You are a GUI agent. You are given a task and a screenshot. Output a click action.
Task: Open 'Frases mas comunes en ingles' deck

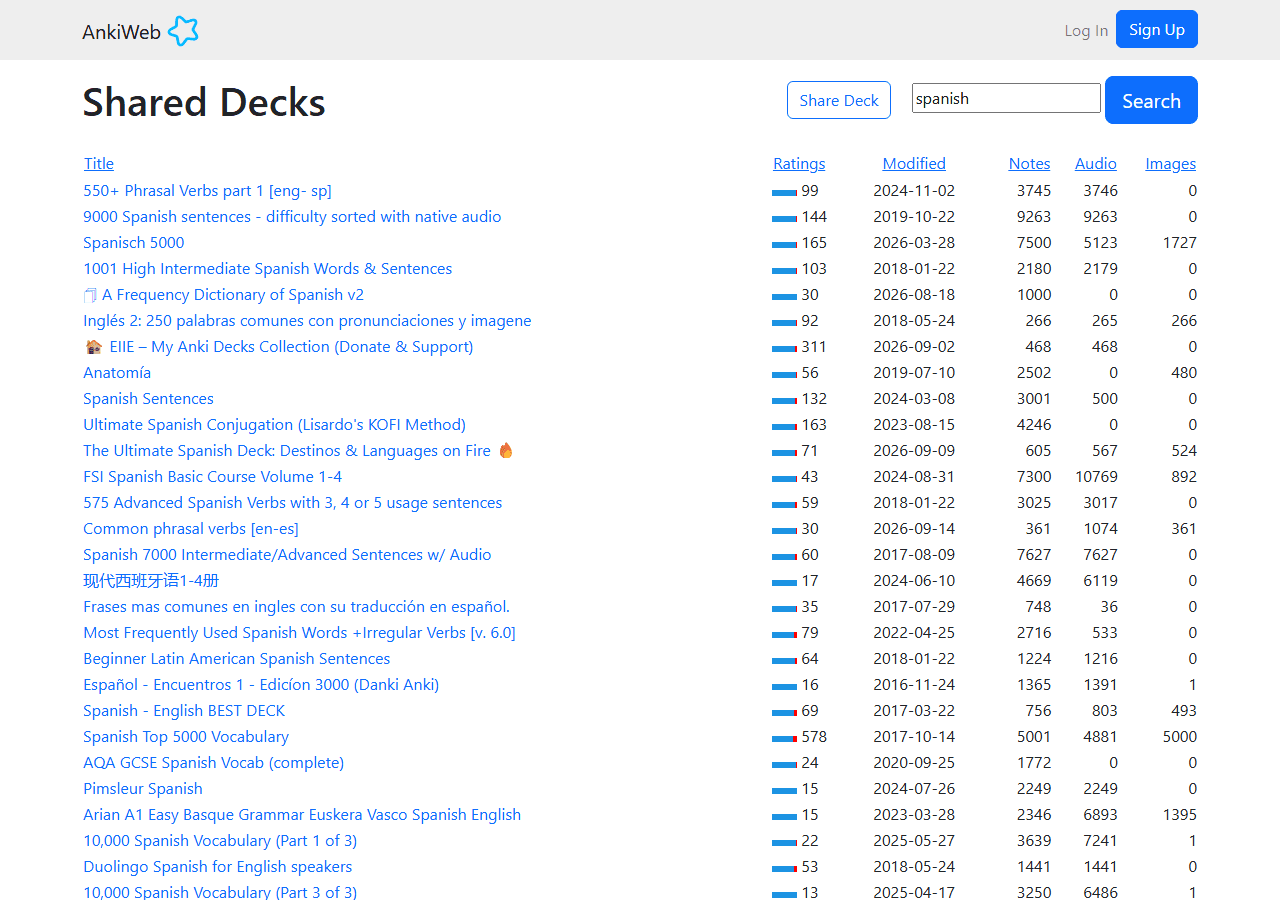(296, 606)
